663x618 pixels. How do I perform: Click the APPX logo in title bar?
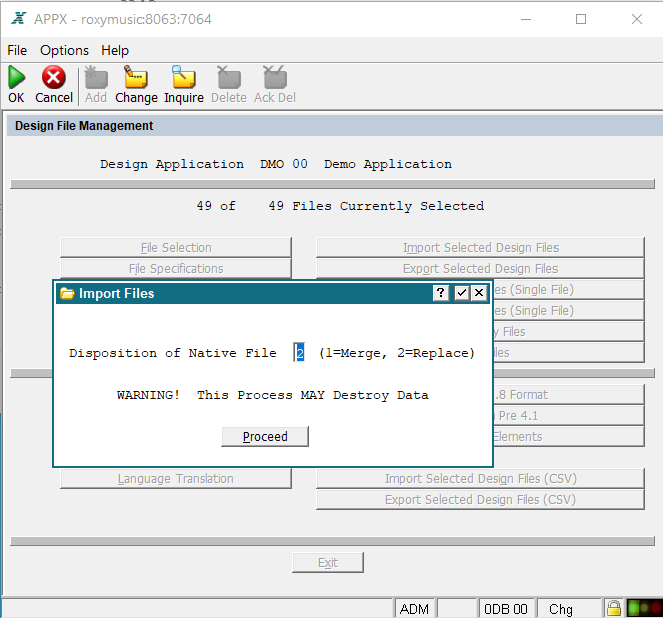pos(19,19)
